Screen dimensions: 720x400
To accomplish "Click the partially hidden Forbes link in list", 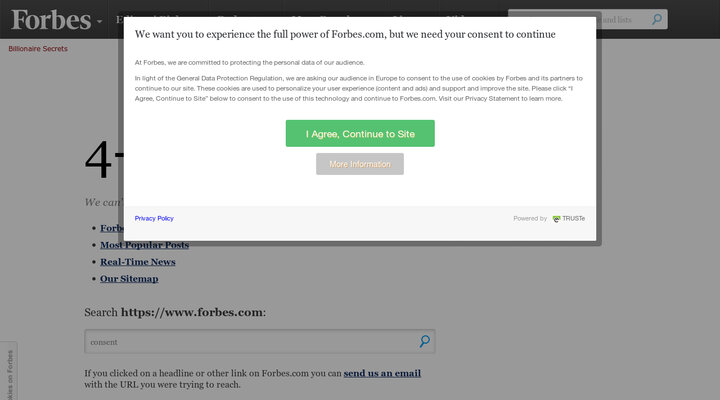I will pos(110,228).
